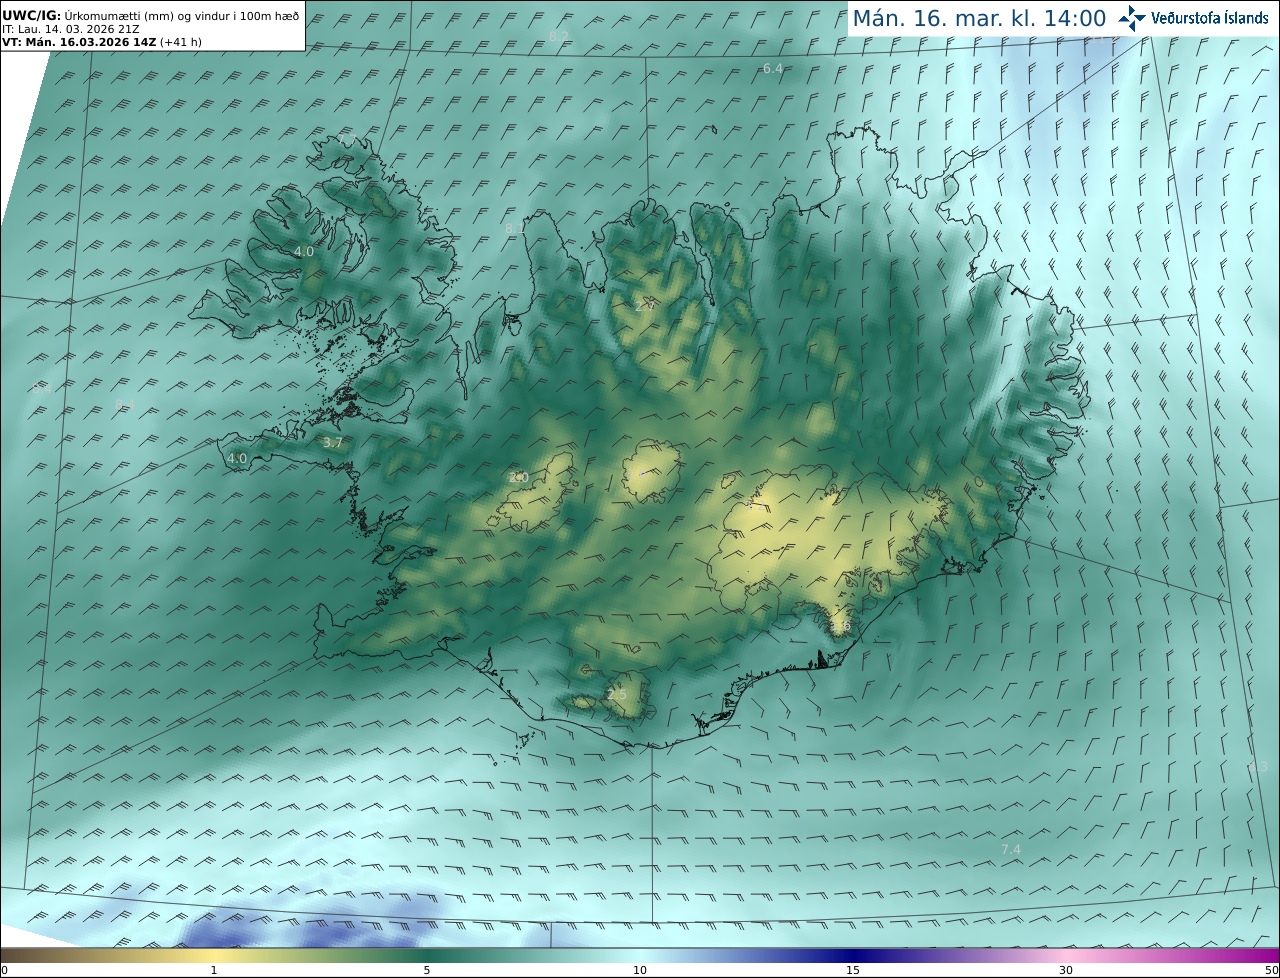Click the 5 label on the color scale
The height and width of the screenshot is (978, 1280).
[427, 970]
